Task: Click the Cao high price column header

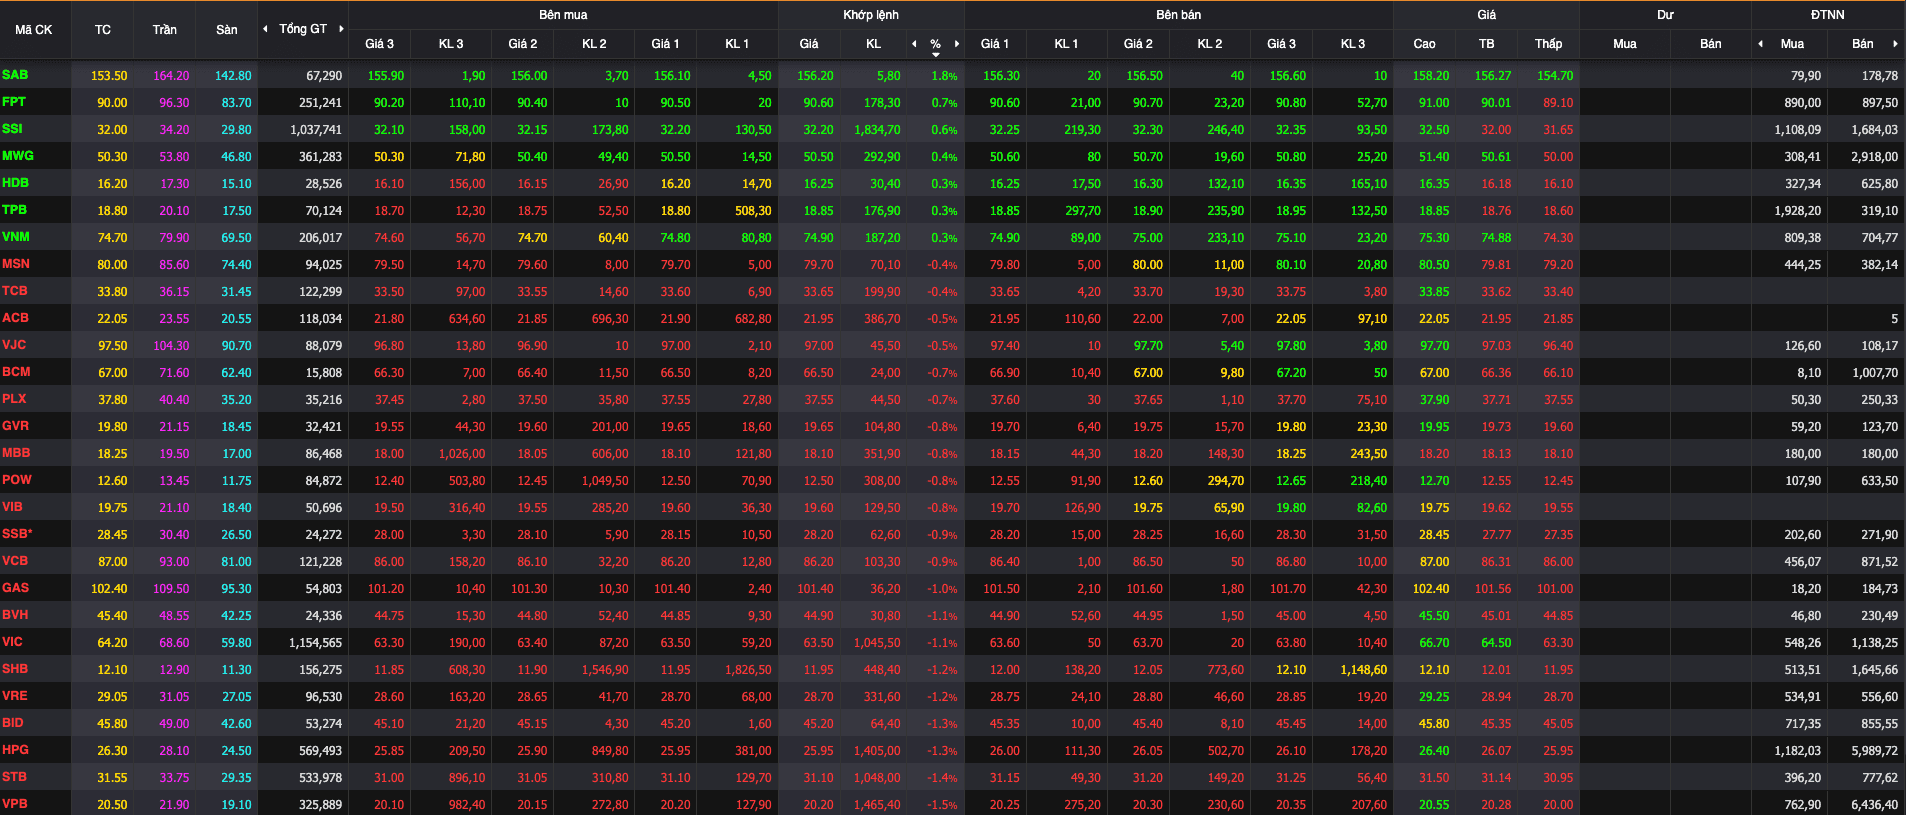Action: tap(1425, 44)
